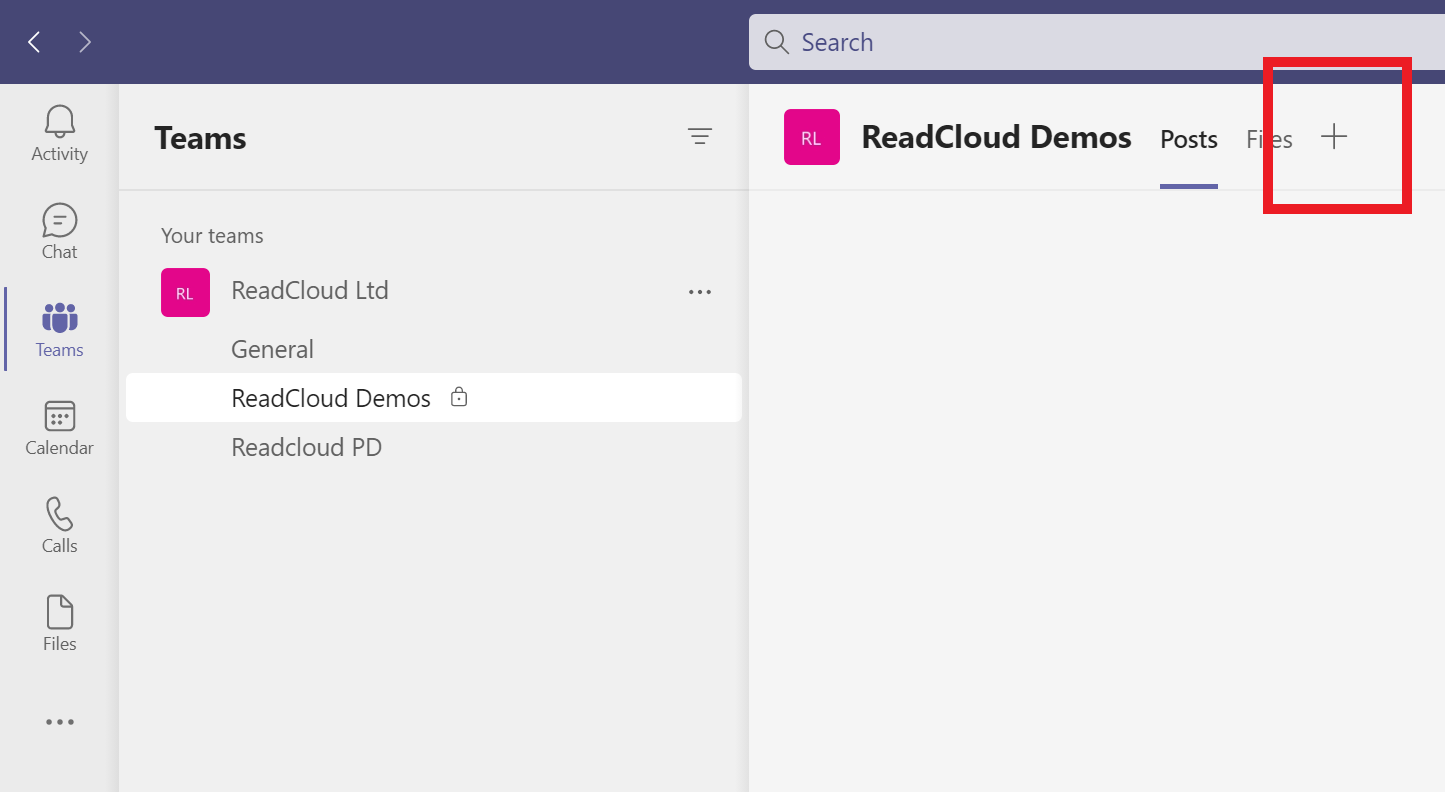Open the Activity feed
The width and height of the screenshot is (1445, 792).
point(59,133)
